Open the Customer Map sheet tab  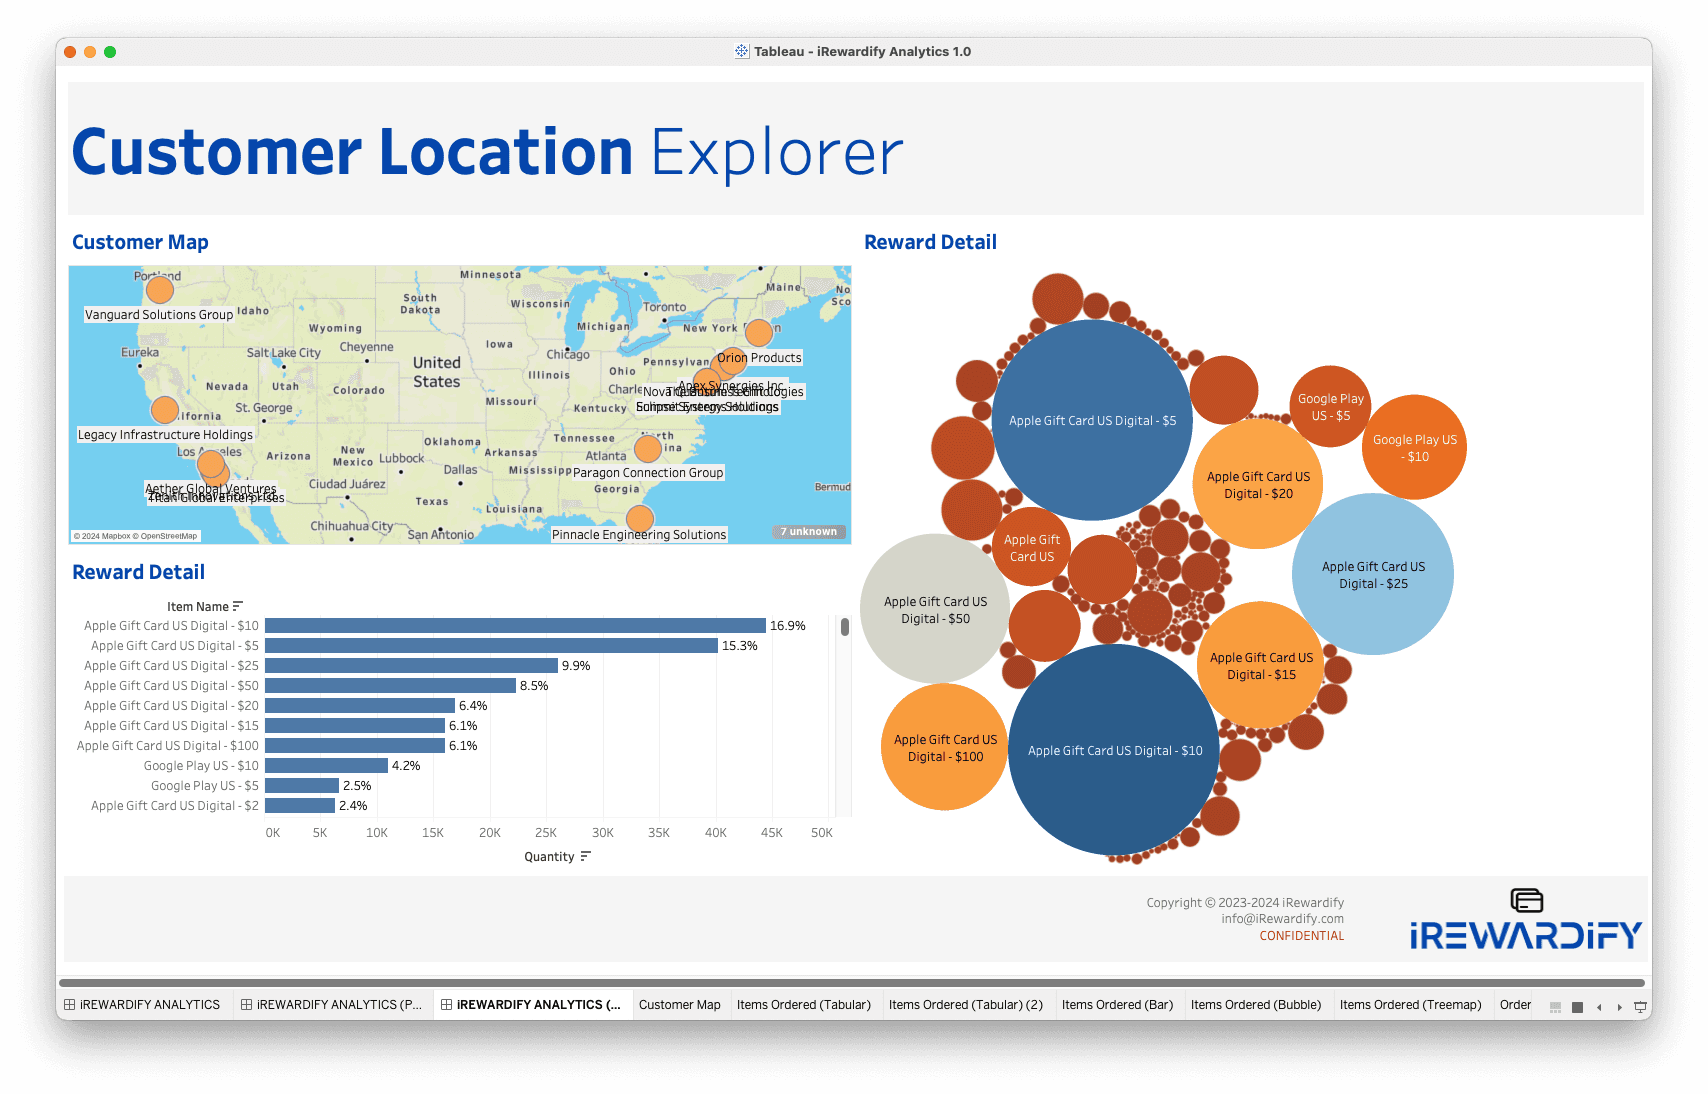click(x=679, y=1005)
